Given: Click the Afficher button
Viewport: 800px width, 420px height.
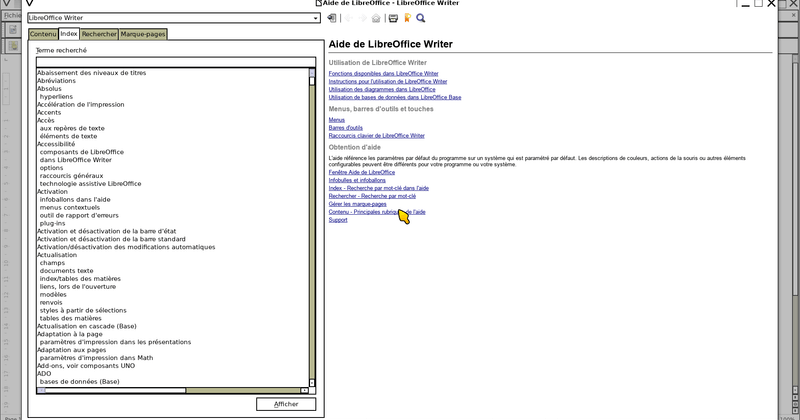Looking at the screenshot, I should pos(286,404).
